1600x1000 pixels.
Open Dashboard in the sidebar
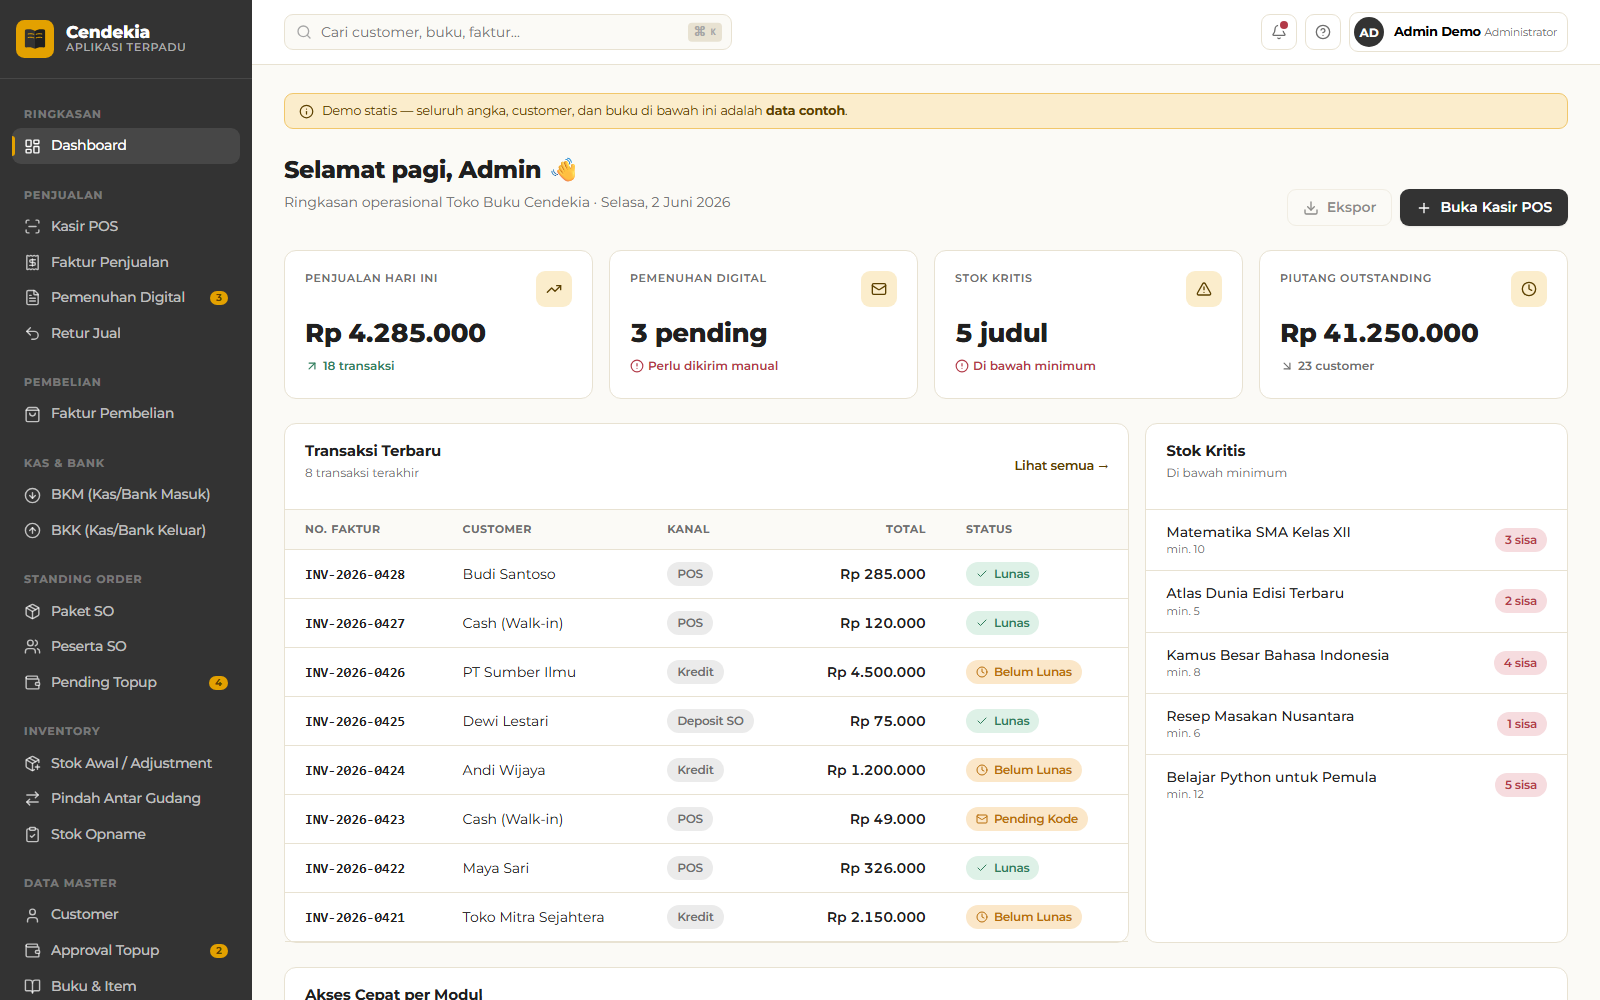coord(126,146)
